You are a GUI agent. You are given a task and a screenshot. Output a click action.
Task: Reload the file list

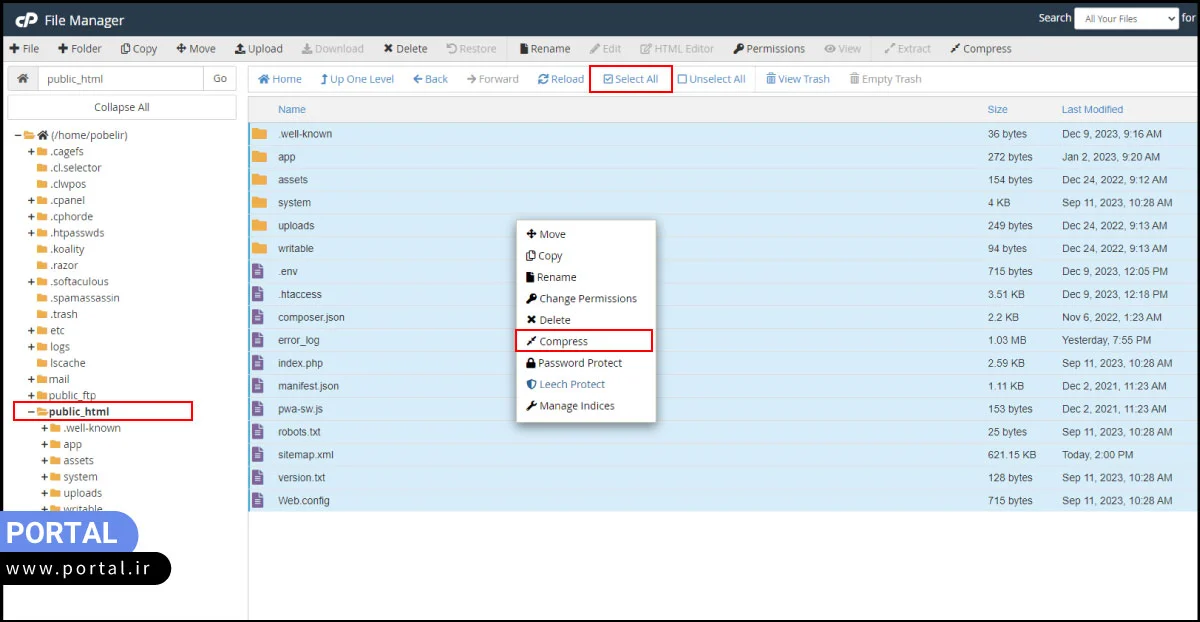560,79
